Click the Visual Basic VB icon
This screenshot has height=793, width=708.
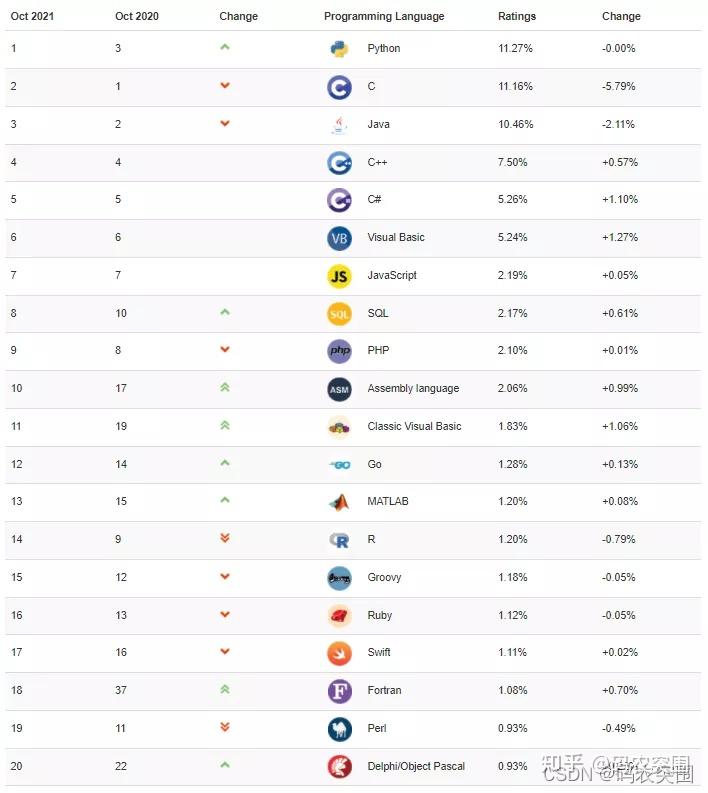click(339, 238)
